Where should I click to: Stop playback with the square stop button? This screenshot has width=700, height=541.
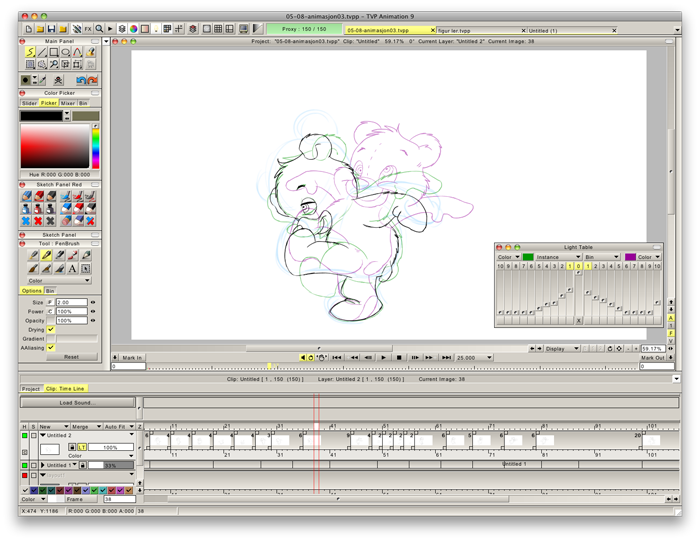(x=399, y=358)
